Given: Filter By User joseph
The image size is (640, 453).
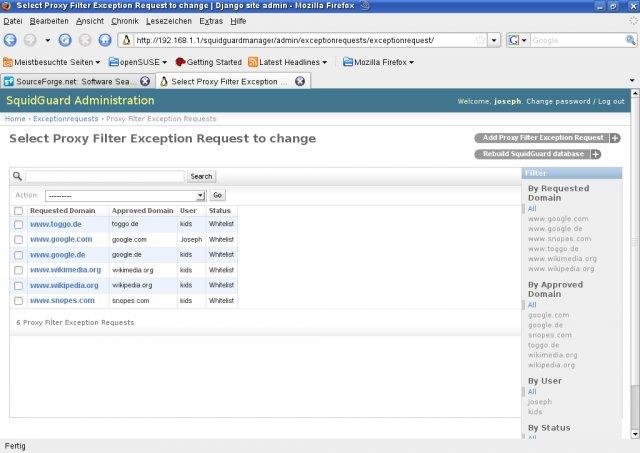Looking at the screenshot, I should [540, 402].
